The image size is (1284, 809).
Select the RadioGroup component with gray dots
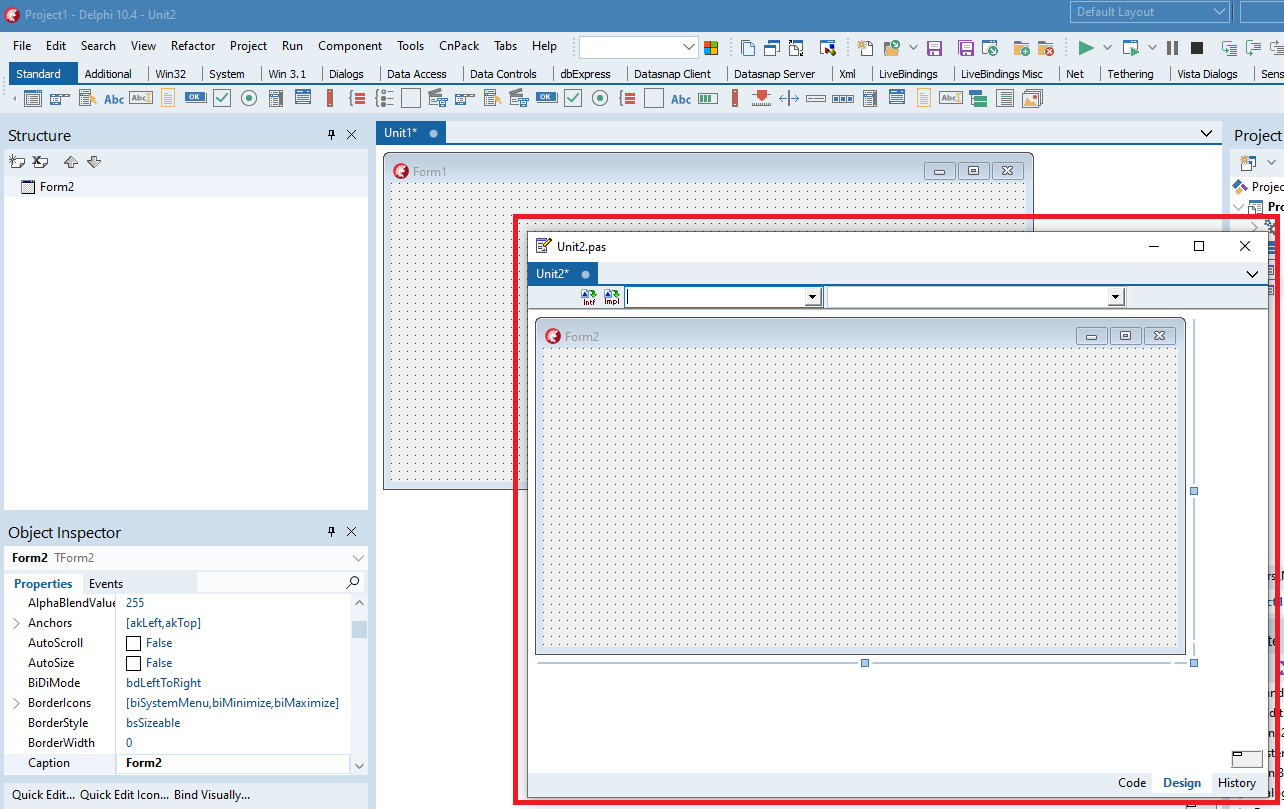point(385,98)
